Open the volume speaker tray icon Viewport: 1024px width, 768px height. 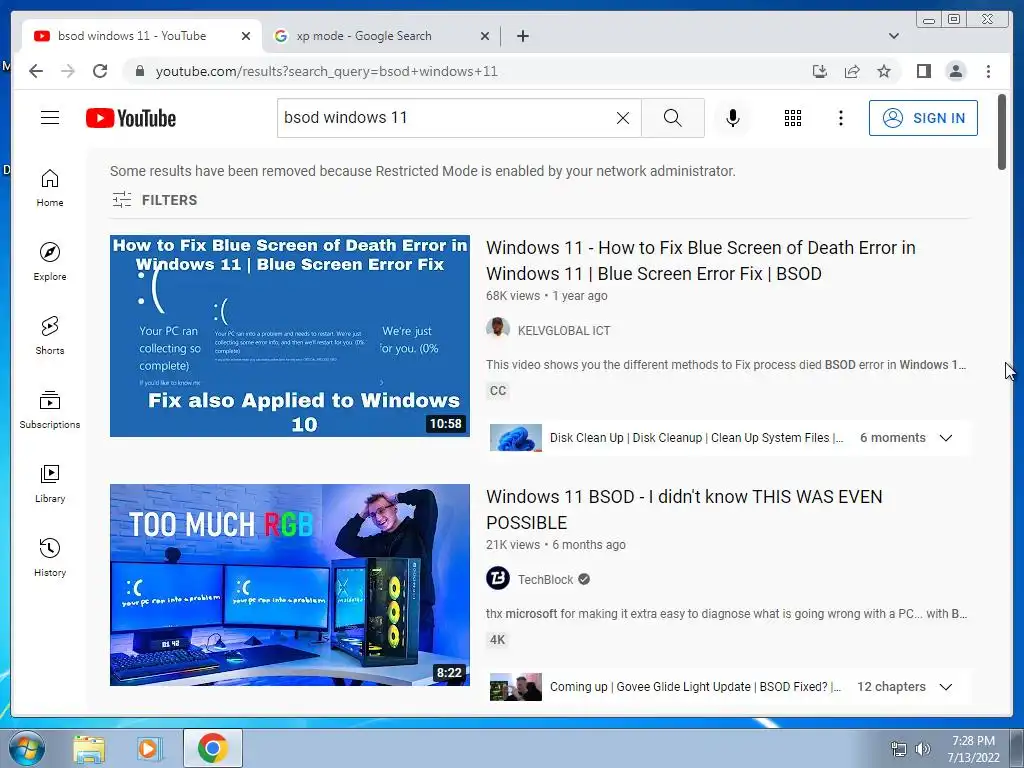923,749
